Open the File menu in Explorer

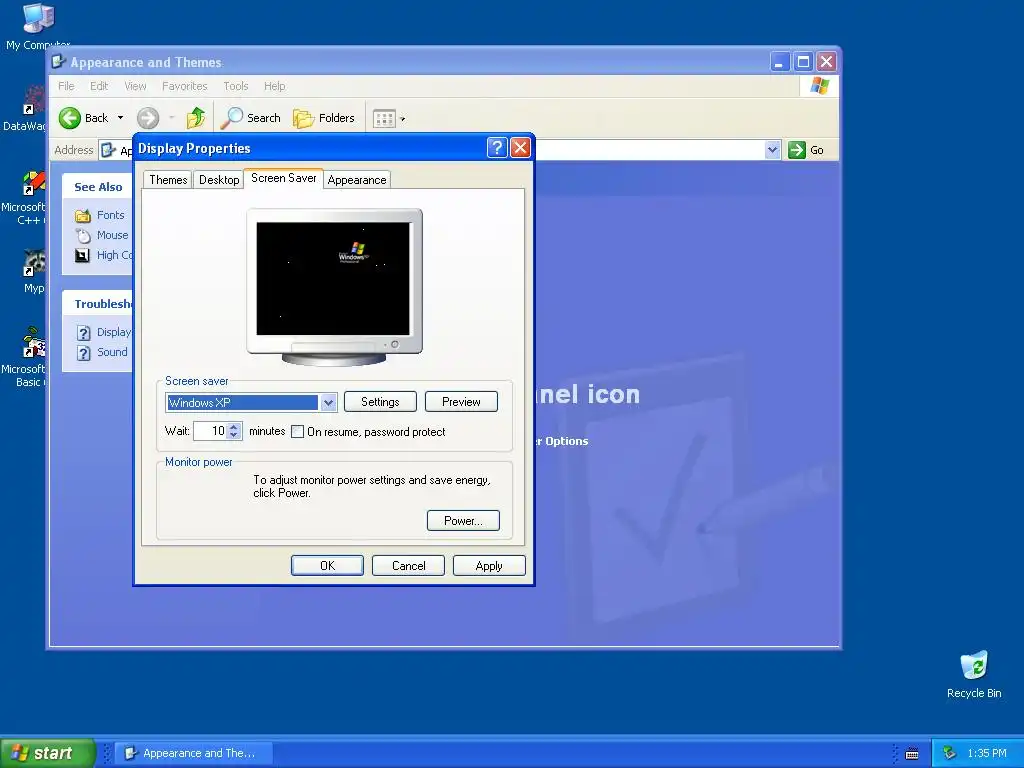pyautogui.click(x=66, y=86)
